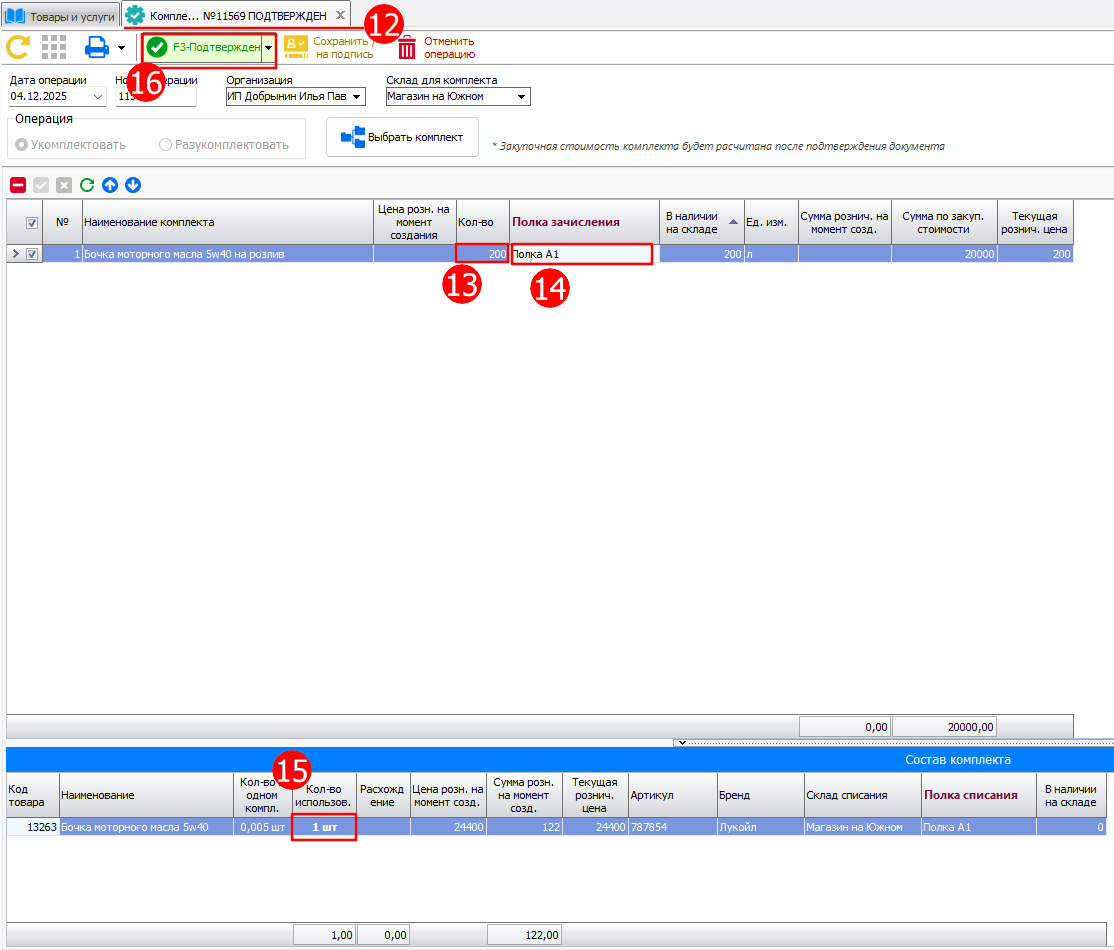Open the Организация dropdown
The width and height of the screenshot is (1114, 950).
click(358, 97)
